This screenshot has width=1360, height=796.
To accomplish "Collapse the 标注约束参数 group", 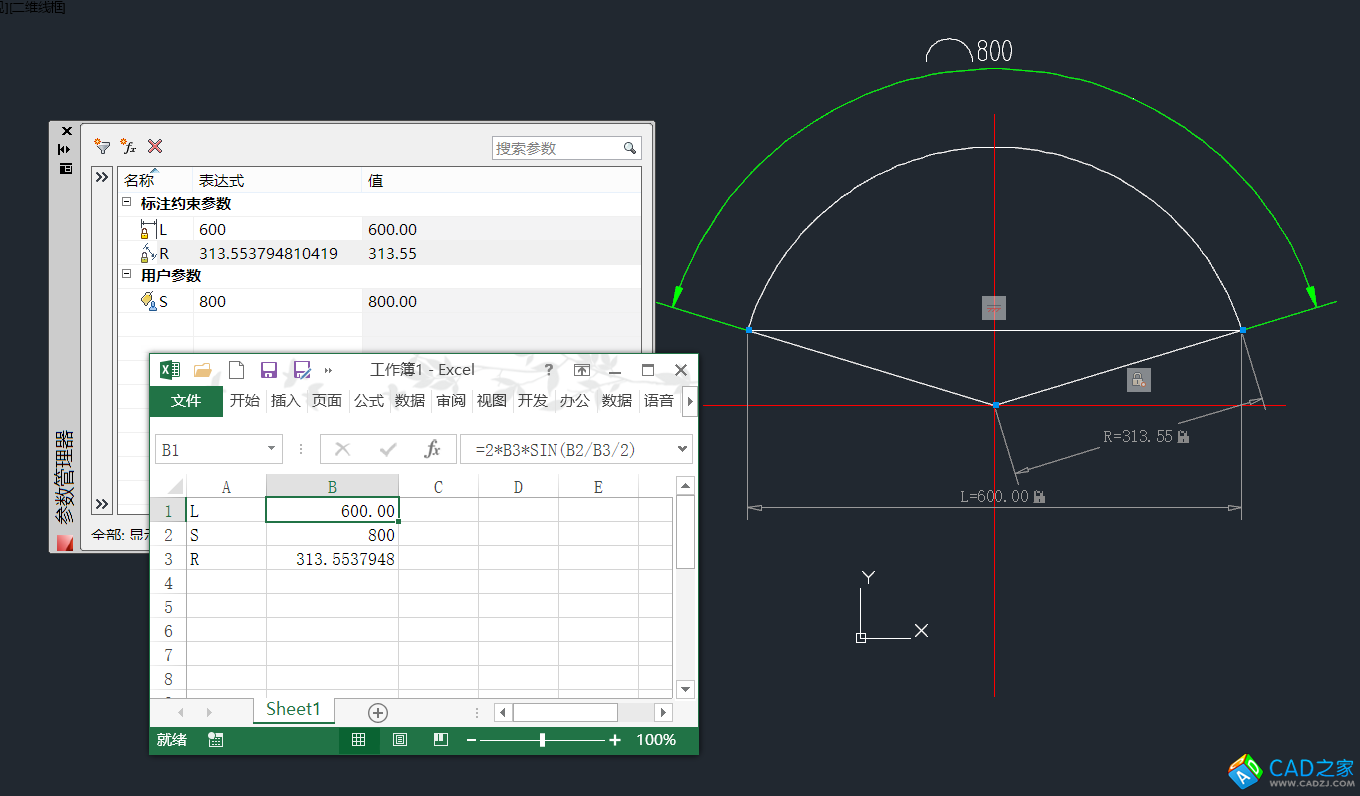I will pyautogui.click(x=127, y=203).
